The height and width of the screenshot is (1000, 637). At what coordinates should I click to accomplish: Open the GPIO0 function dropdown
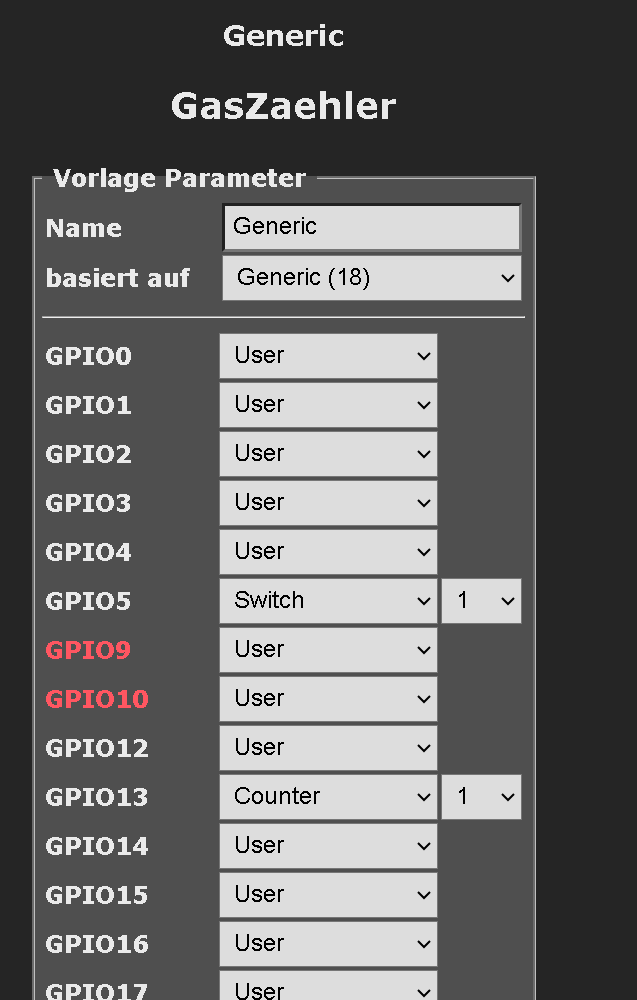(x=328, y=356)
